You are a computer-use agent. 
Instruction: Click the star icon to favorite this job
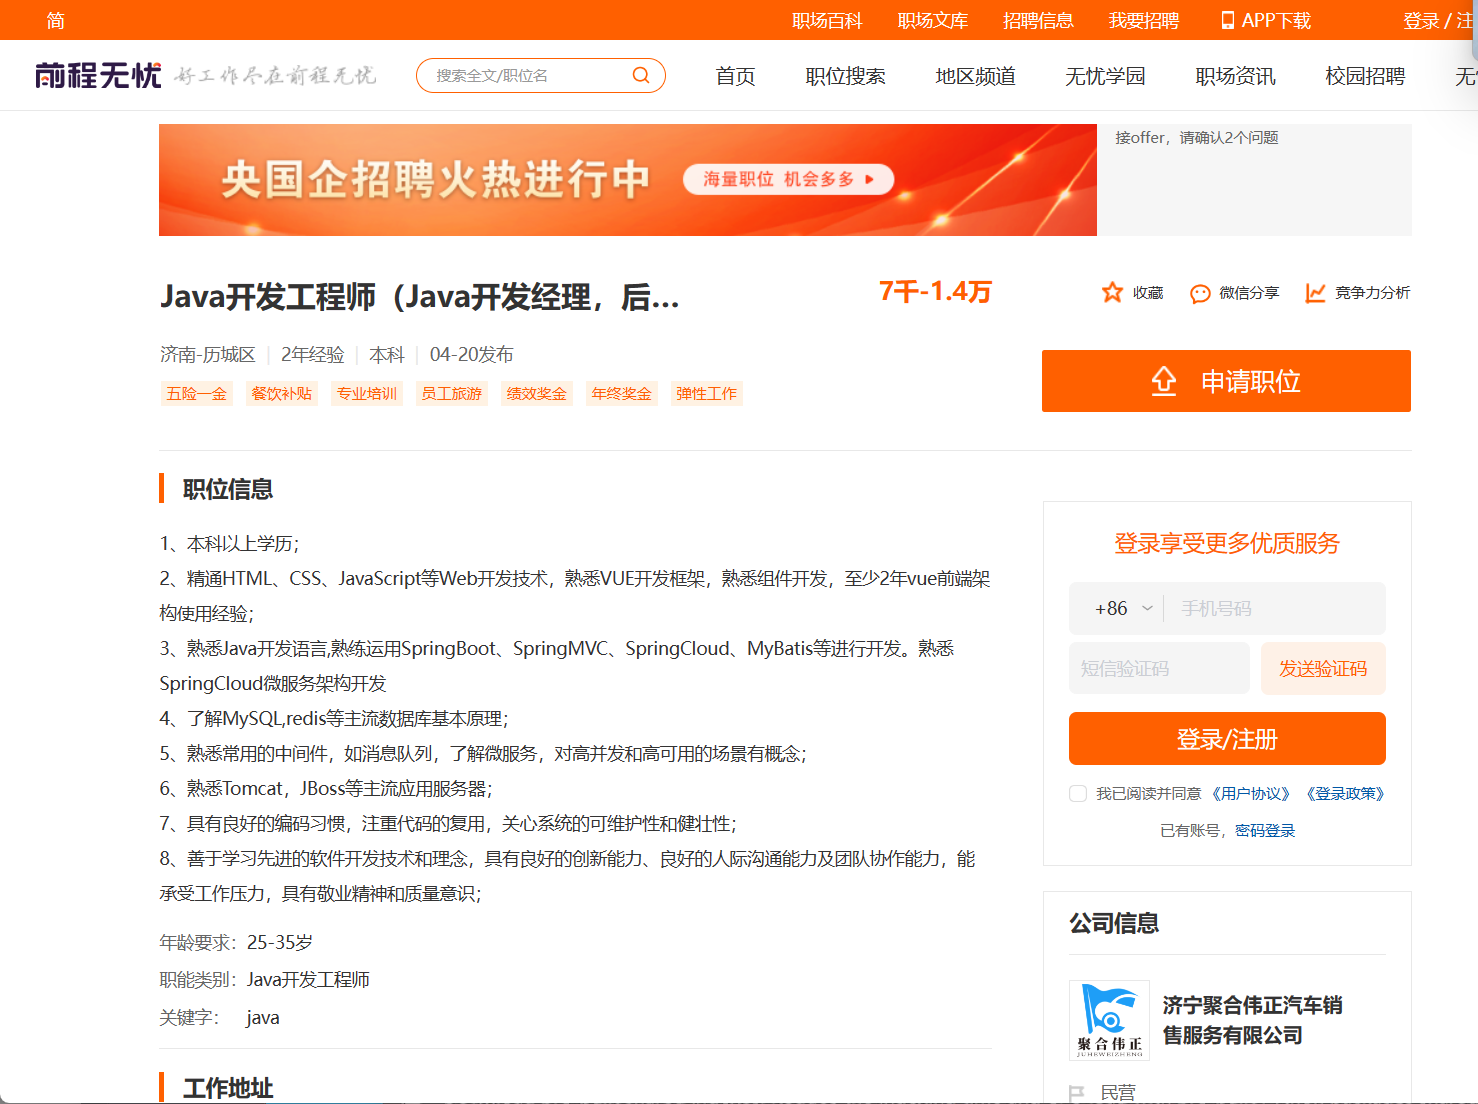[x=1111, y=292]
